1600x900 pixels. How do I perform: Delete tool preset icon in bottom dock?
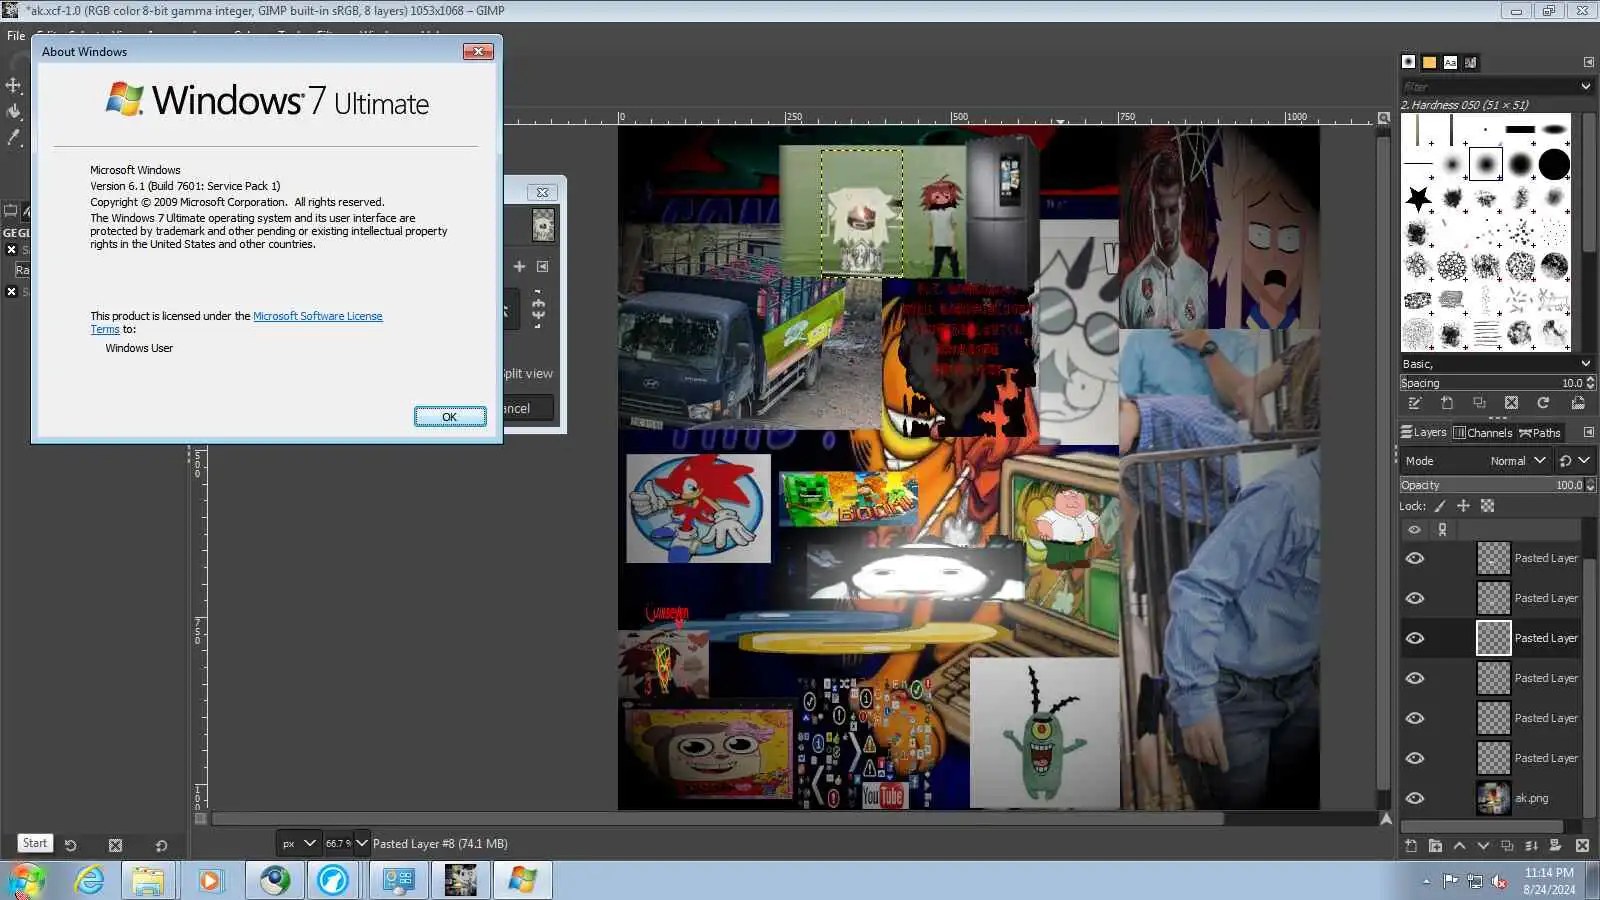115,845
